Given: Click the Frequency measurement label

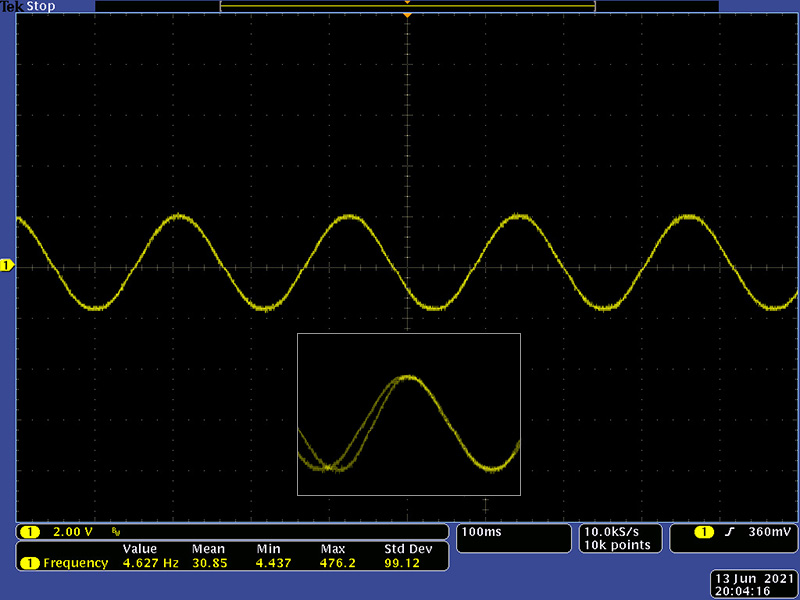Looking at the screenshot, I should [x=75, y=563].
